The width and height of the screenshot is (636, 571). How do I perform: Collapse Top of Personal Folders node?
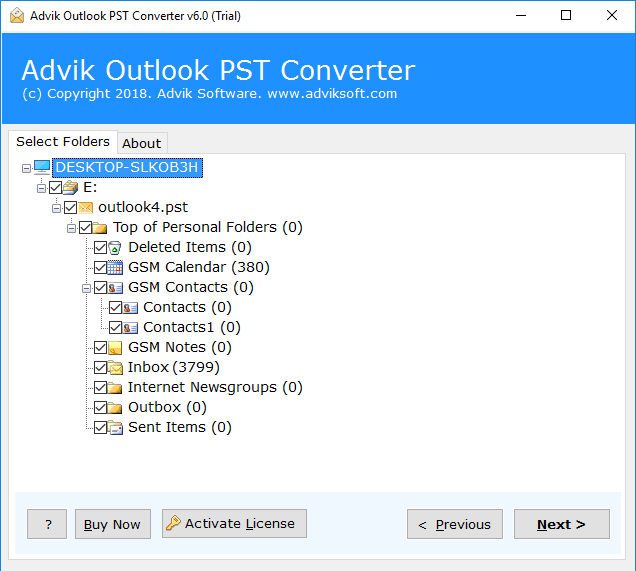[x=71, y=228]
